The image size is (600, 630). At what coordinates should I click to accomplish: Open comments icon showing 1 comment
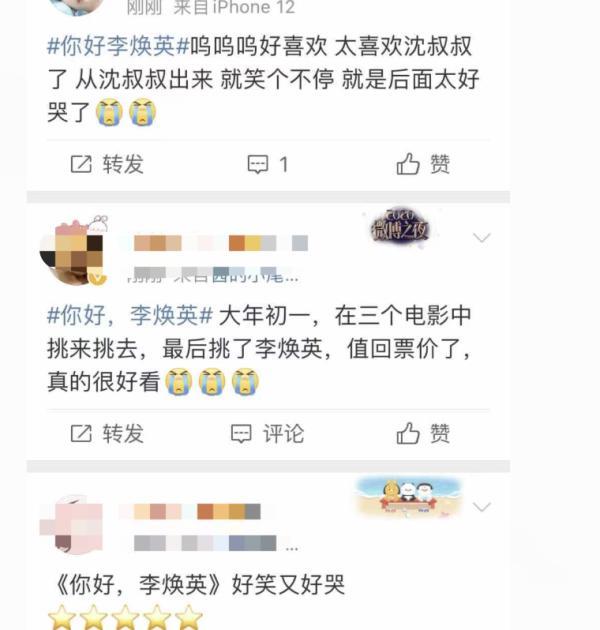pos(258,164)
